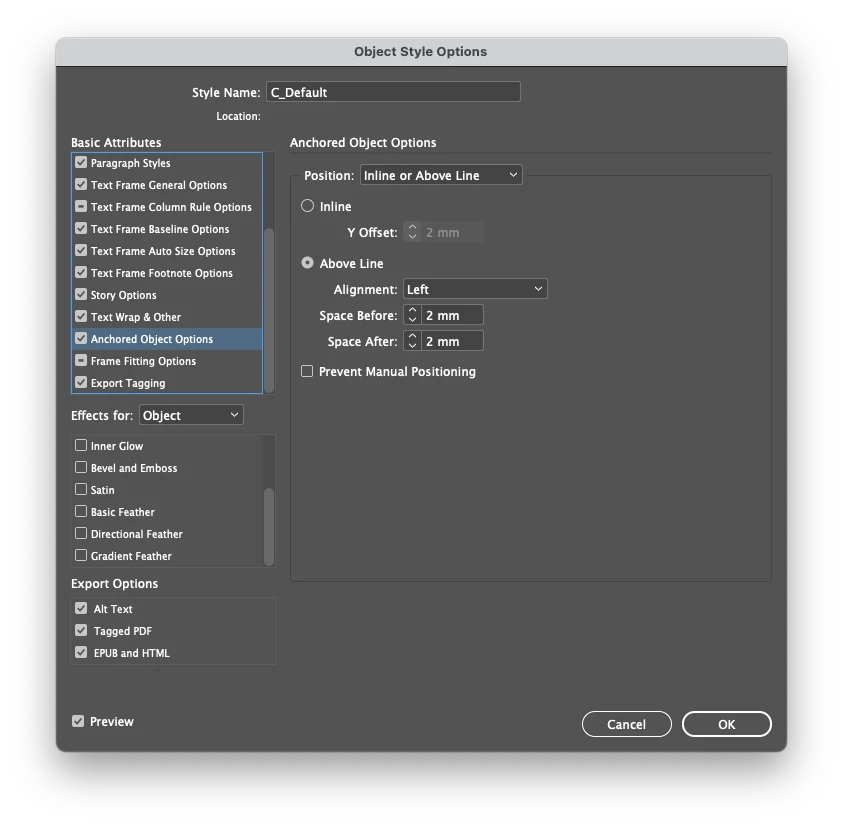Screen dimensions: 843x826
Task: Toggle Text Frame Auto Size Options checkbox
Action: [x=81, y=251]
